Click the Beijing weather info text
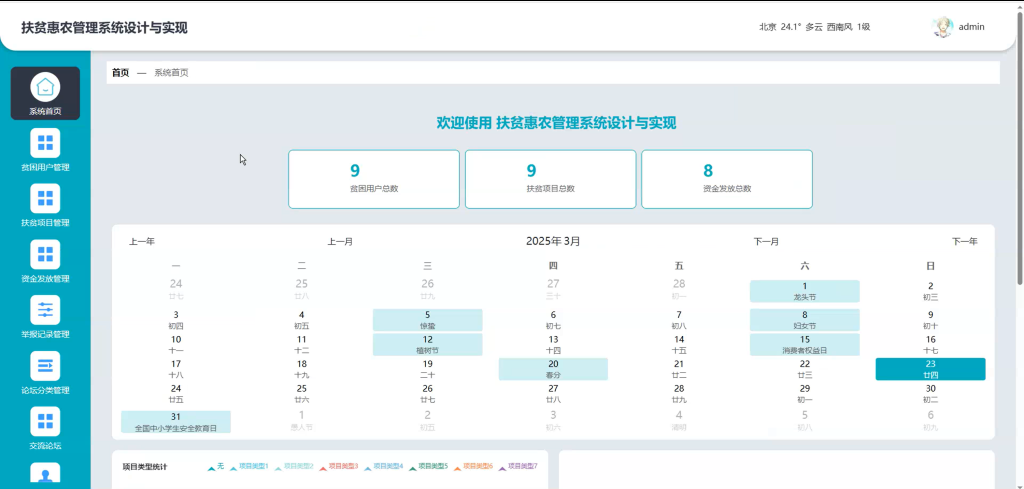1024x489 pixels. click(x=814, y=27)
